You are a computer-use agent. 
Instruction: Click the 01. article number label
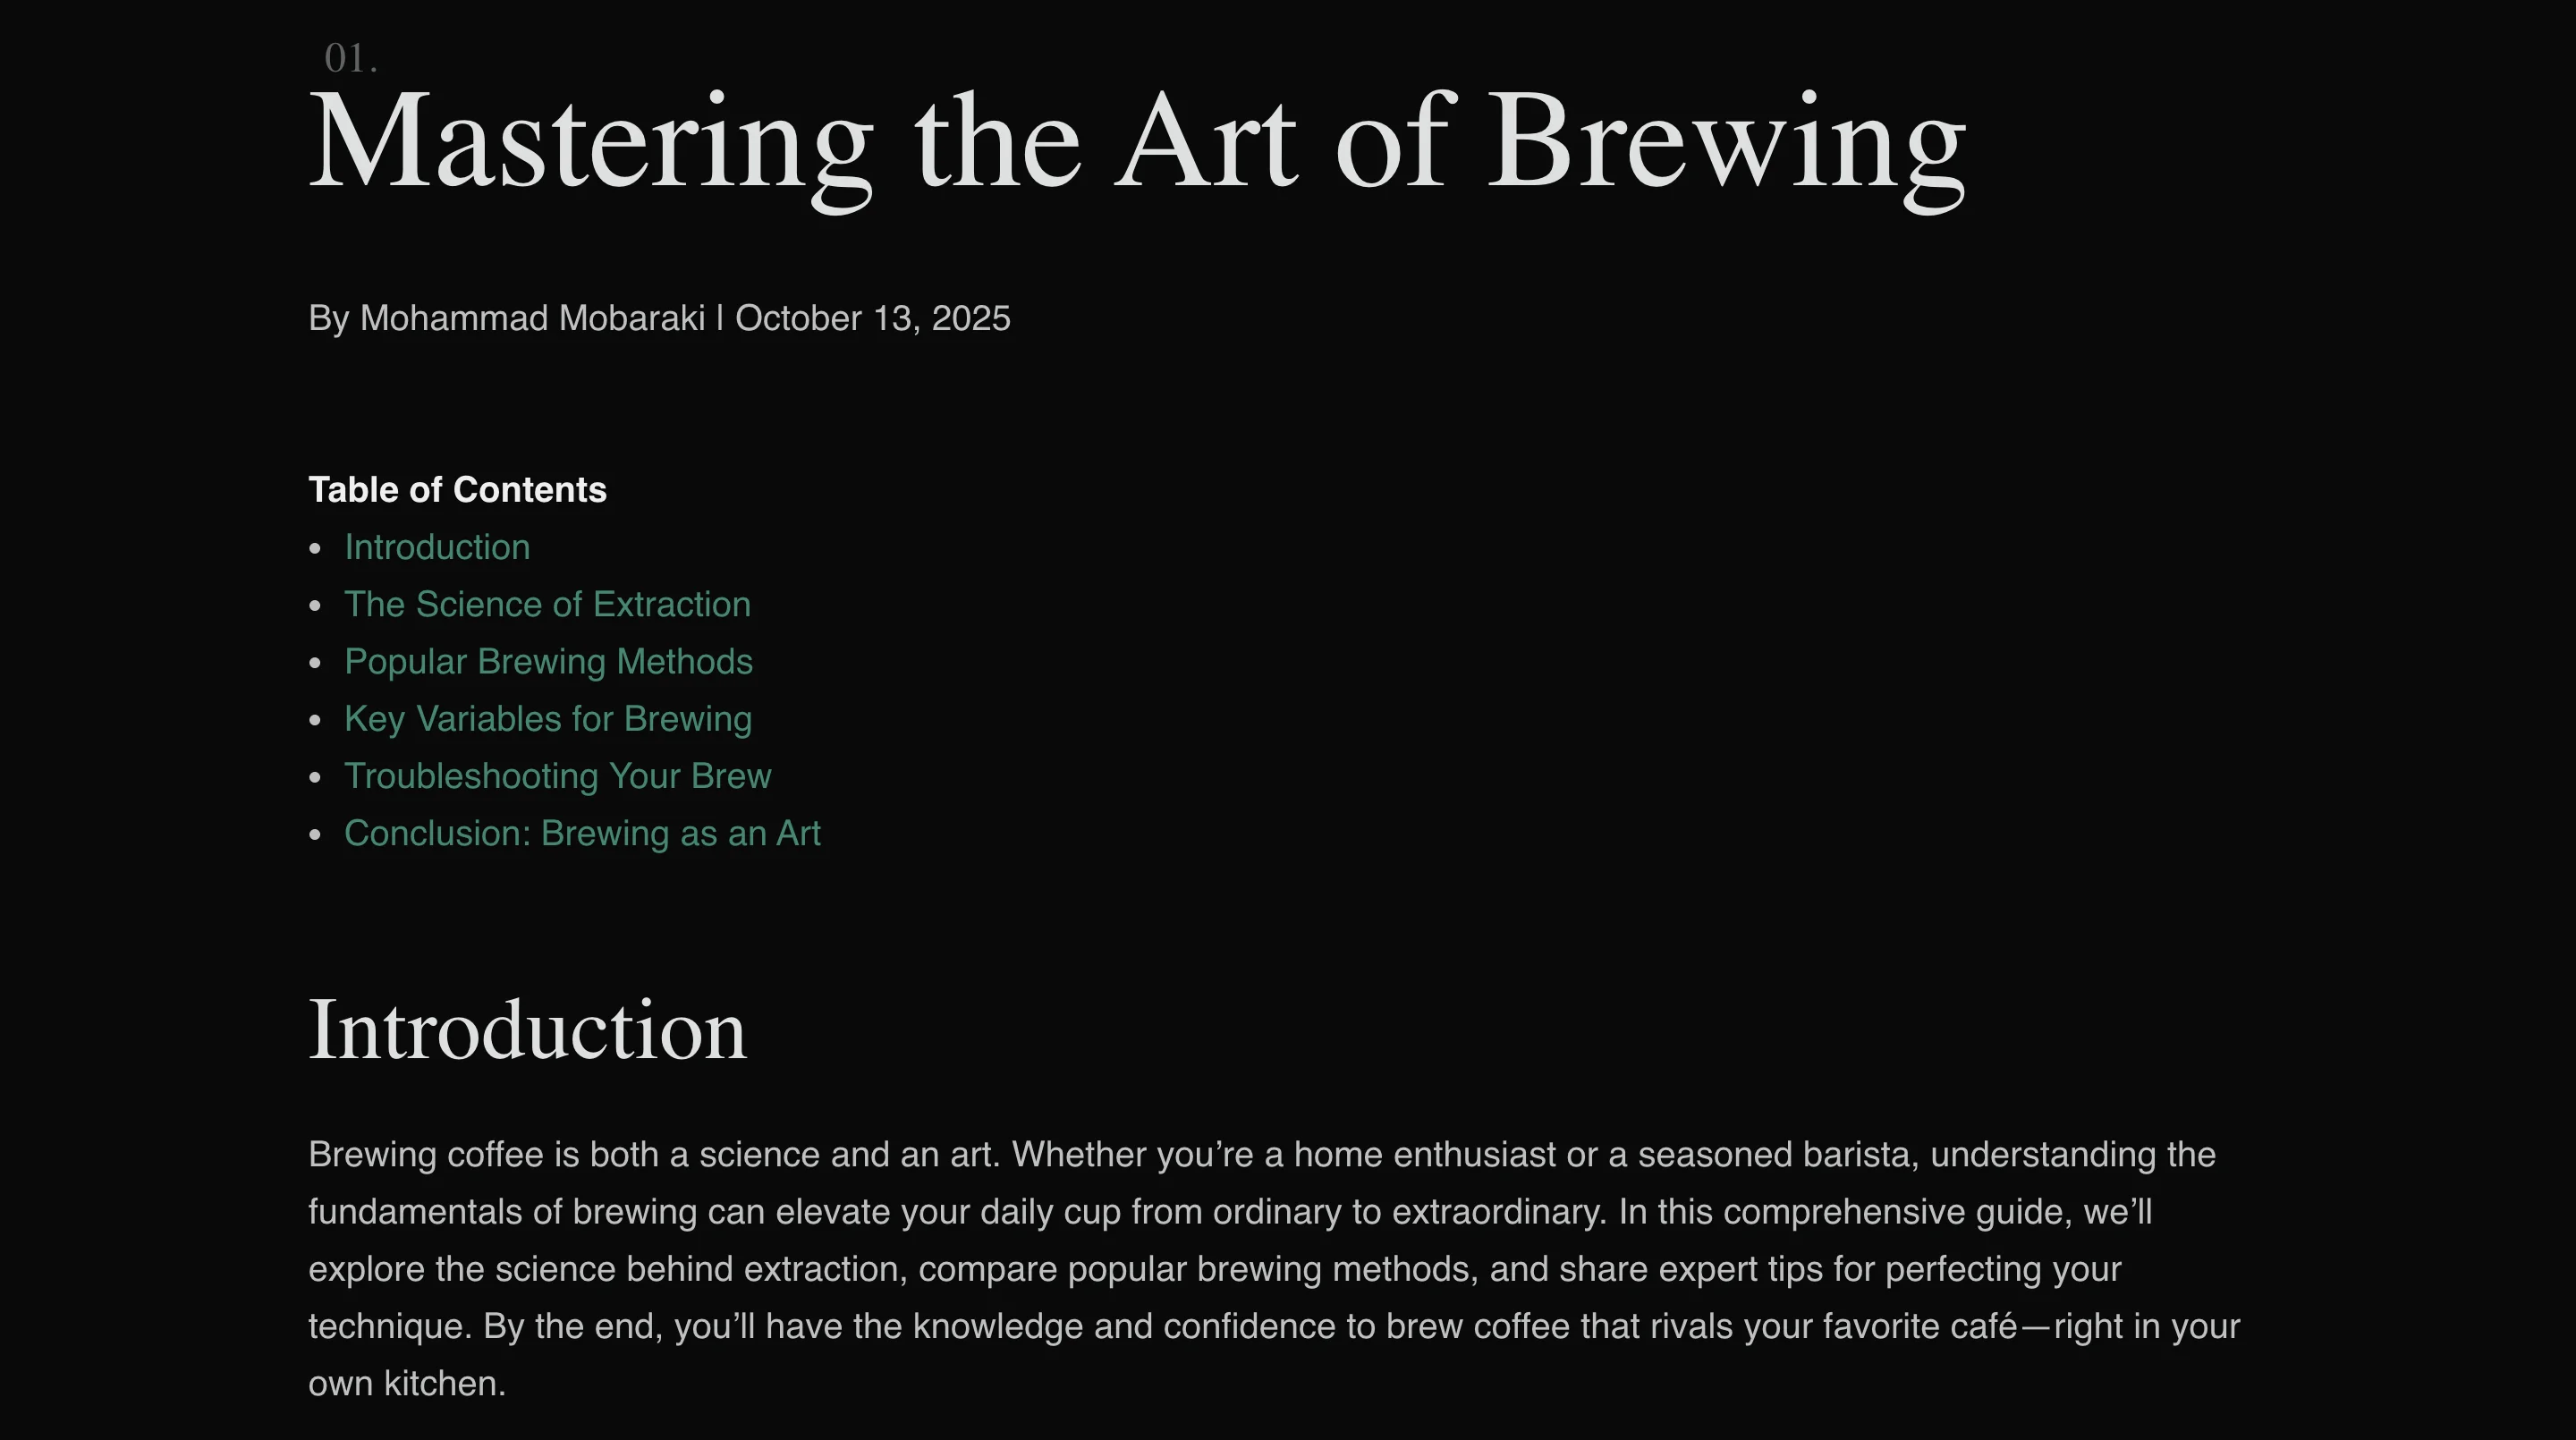pyautogui.click(x=351, y=58)
